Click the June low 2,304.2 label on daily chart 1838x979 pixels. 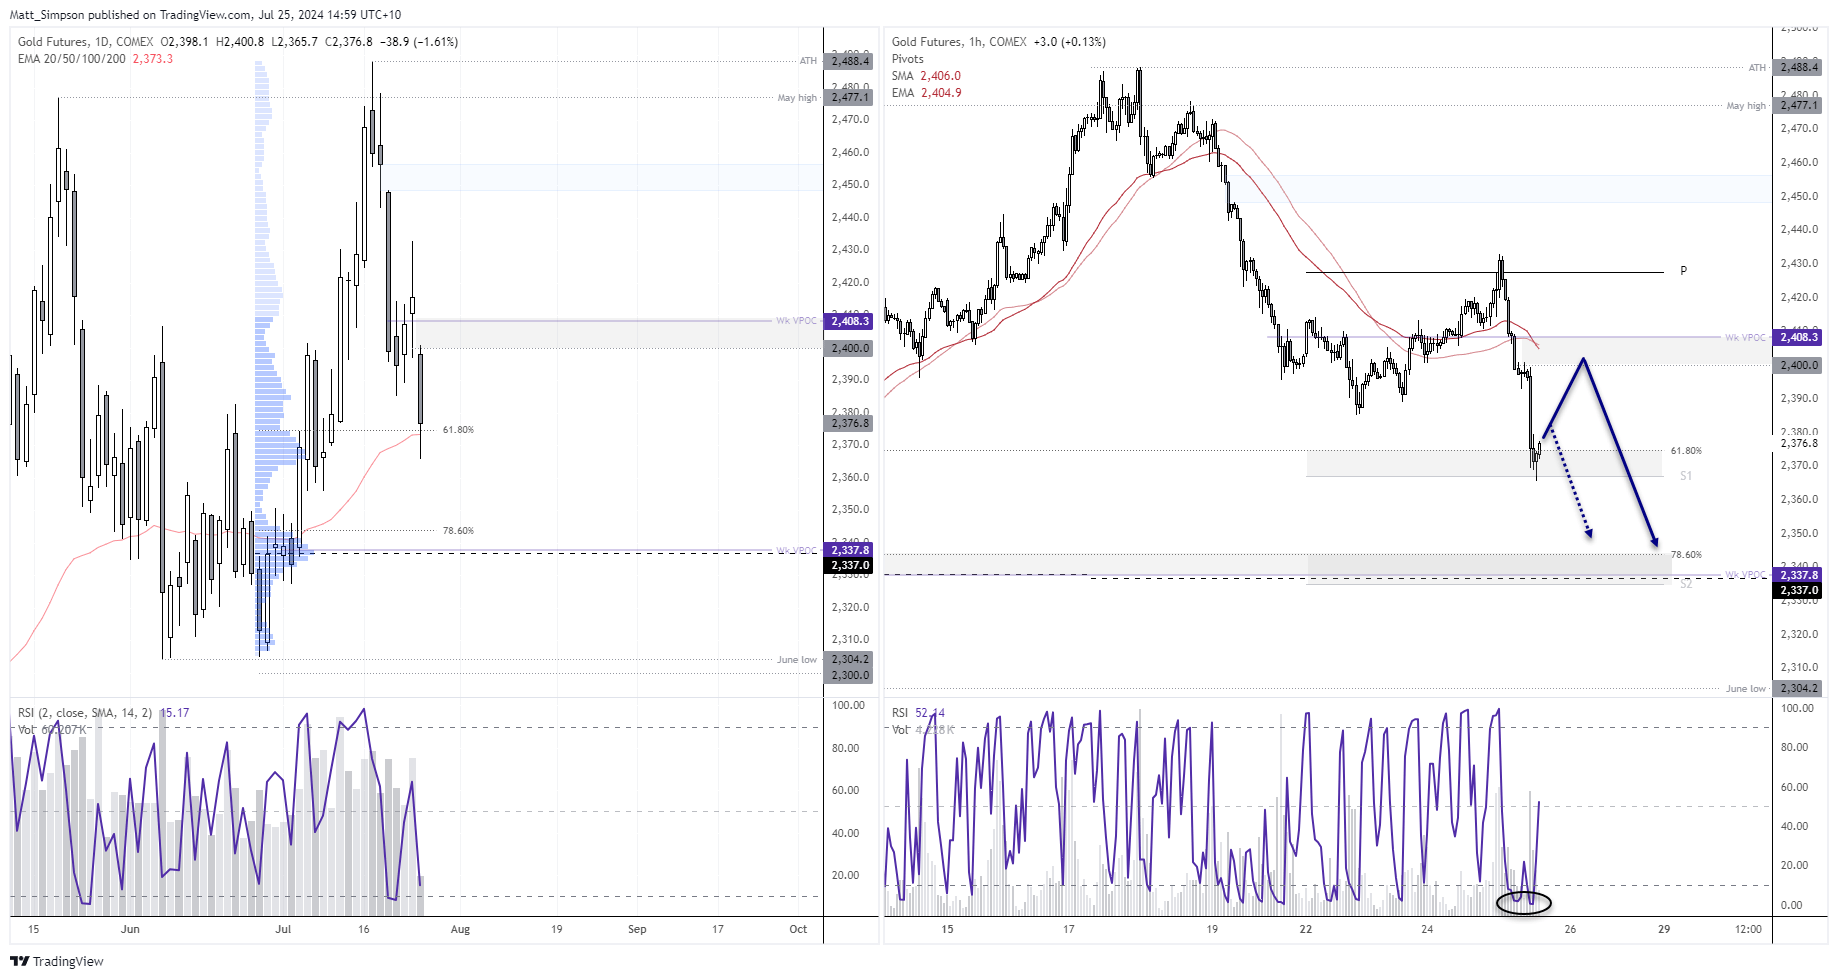850,659
